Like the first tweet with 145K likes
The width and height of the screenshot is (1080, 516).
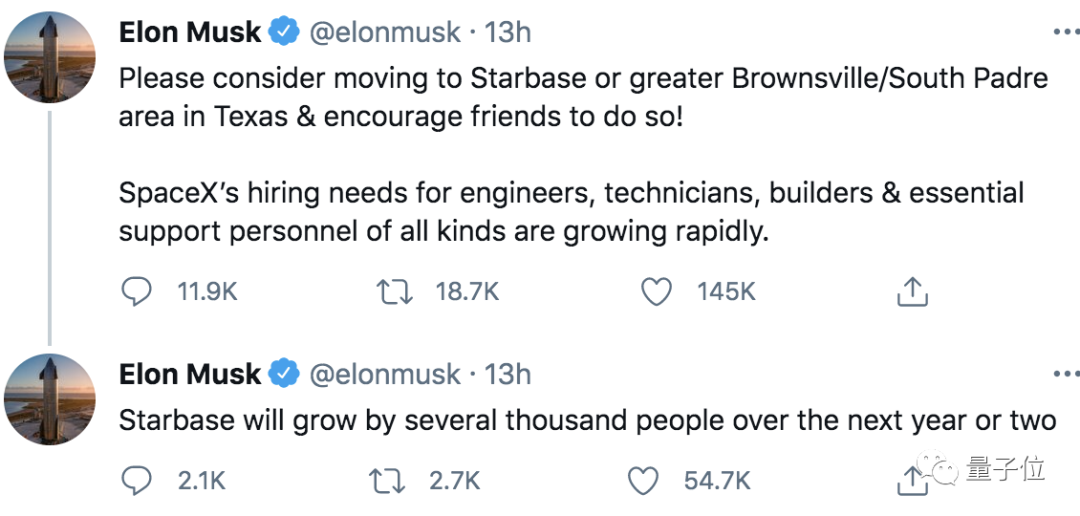tap(655, 292)
